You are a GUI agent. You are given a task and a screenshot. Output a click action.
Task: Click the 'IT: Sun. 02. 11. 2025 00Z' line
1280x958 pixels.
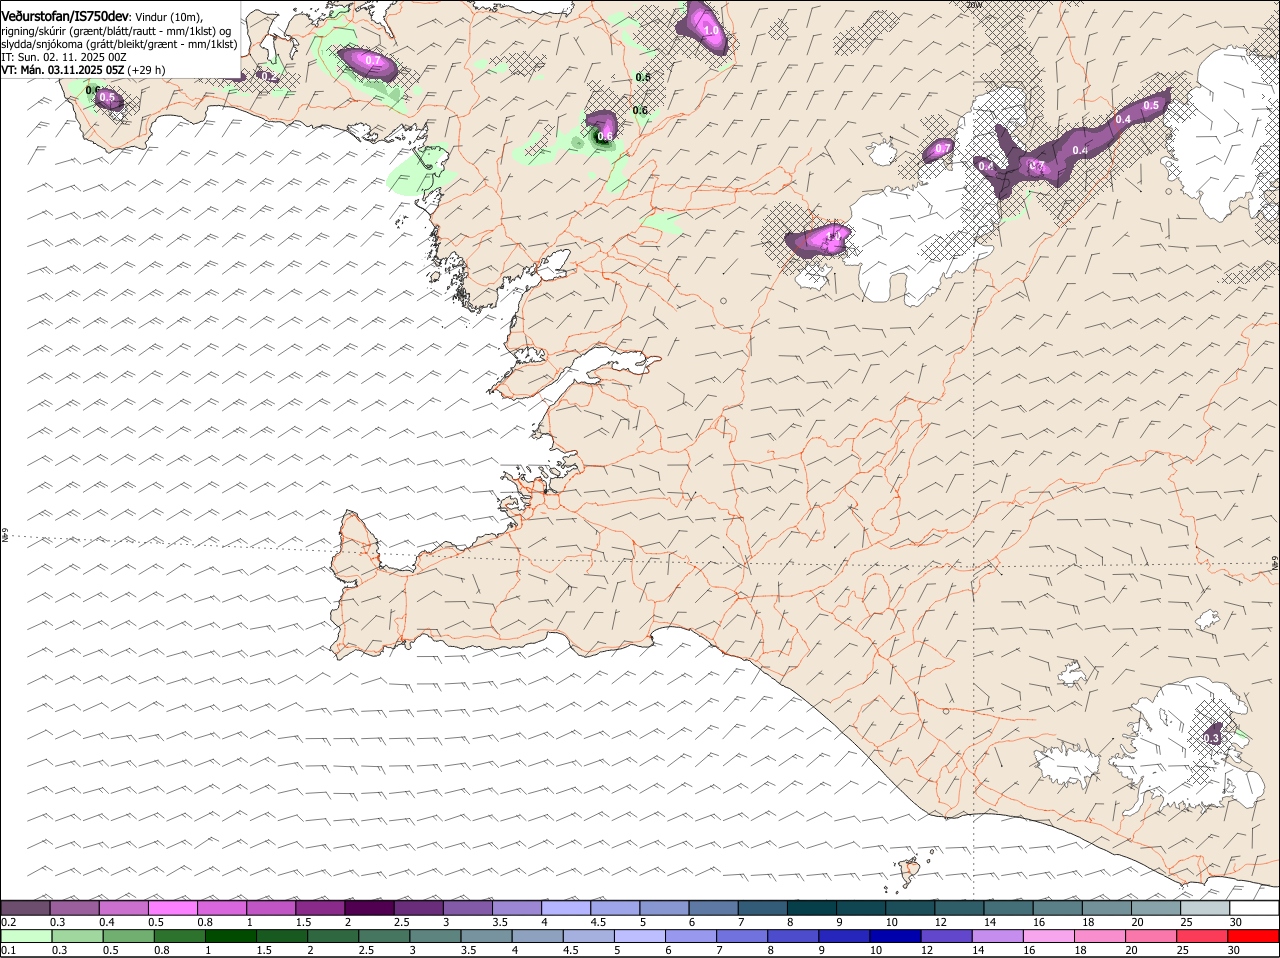(x=63, y=57)
